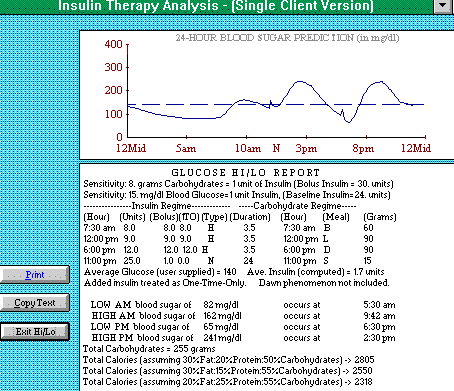Image resolution: width=454 pixels, height=391 pixels.
Task: Click the 5am label on time axis
Action: click(x=186, y=148)
